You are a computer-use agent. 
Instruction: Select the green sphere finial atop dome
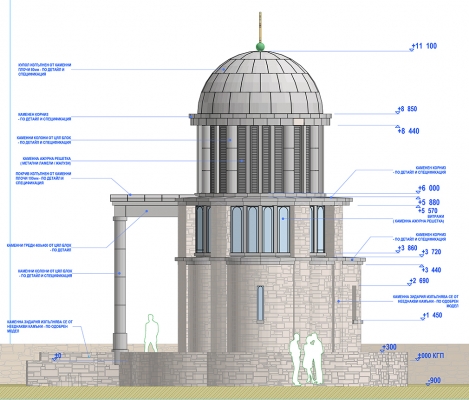(x=260, y=46)
